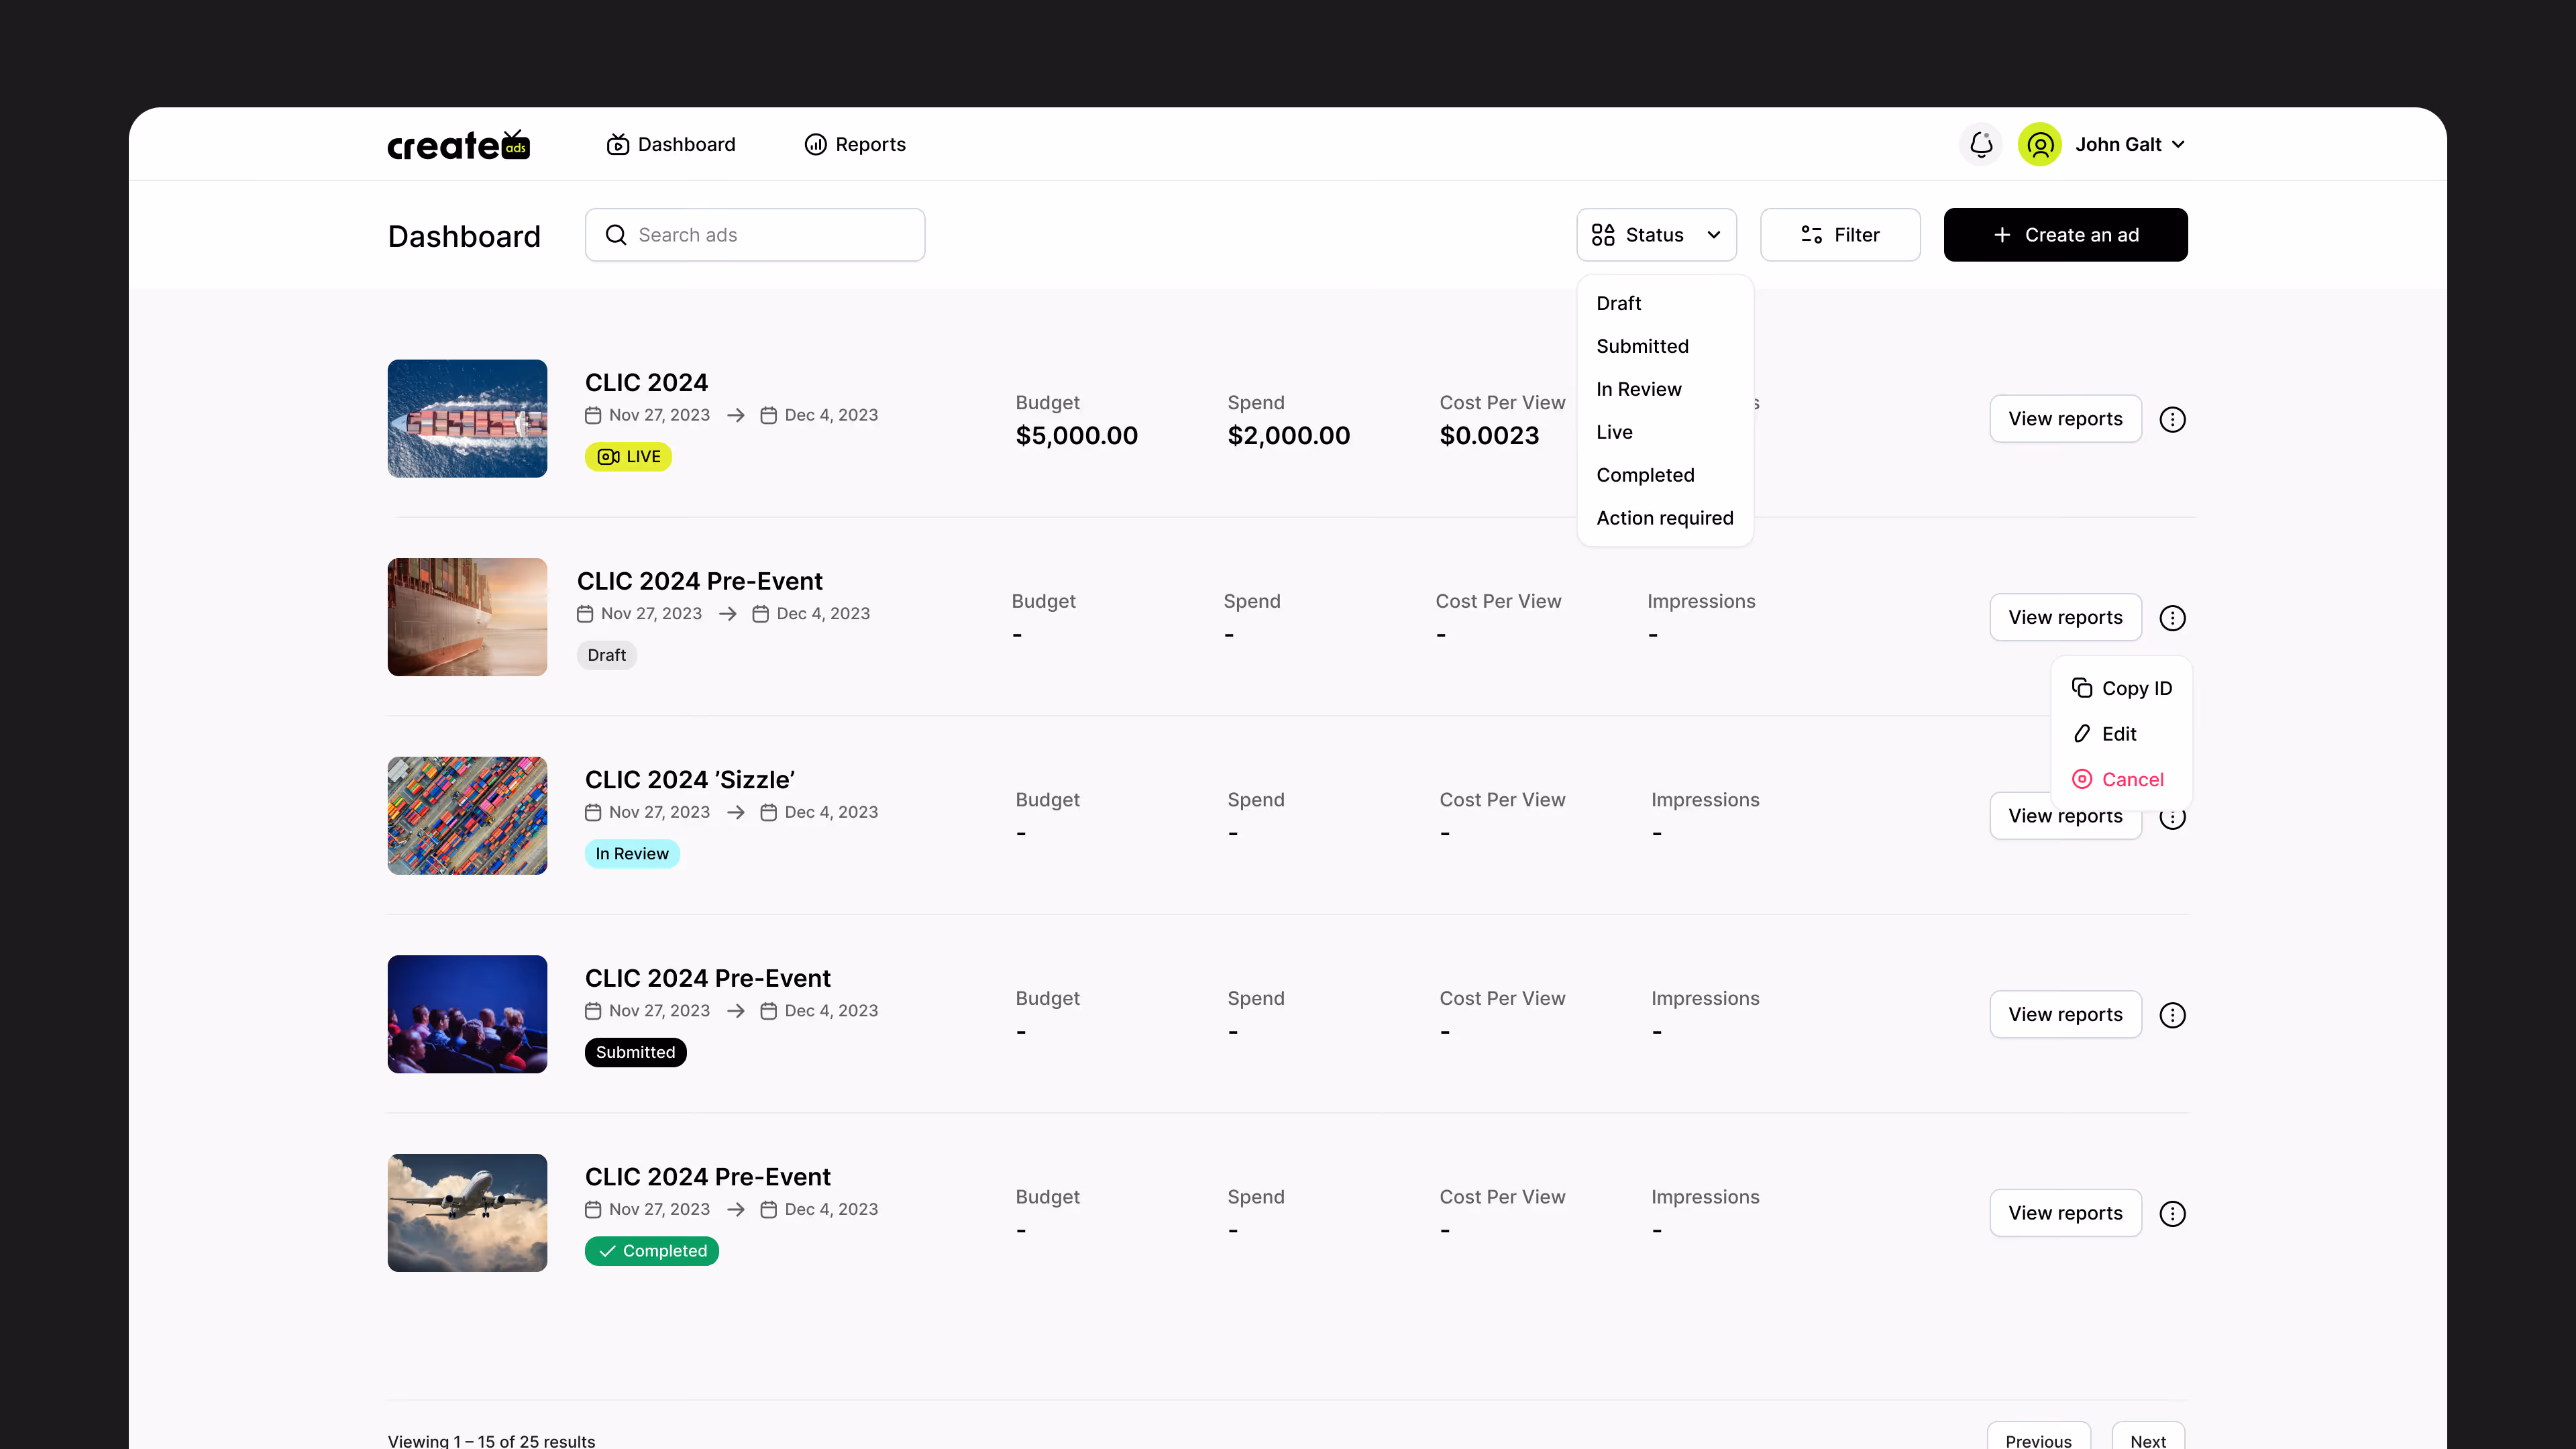The image size is (2576, 1449).
Task: Click three-dot menu for Submitted ad
Action: [2172, 1015]
